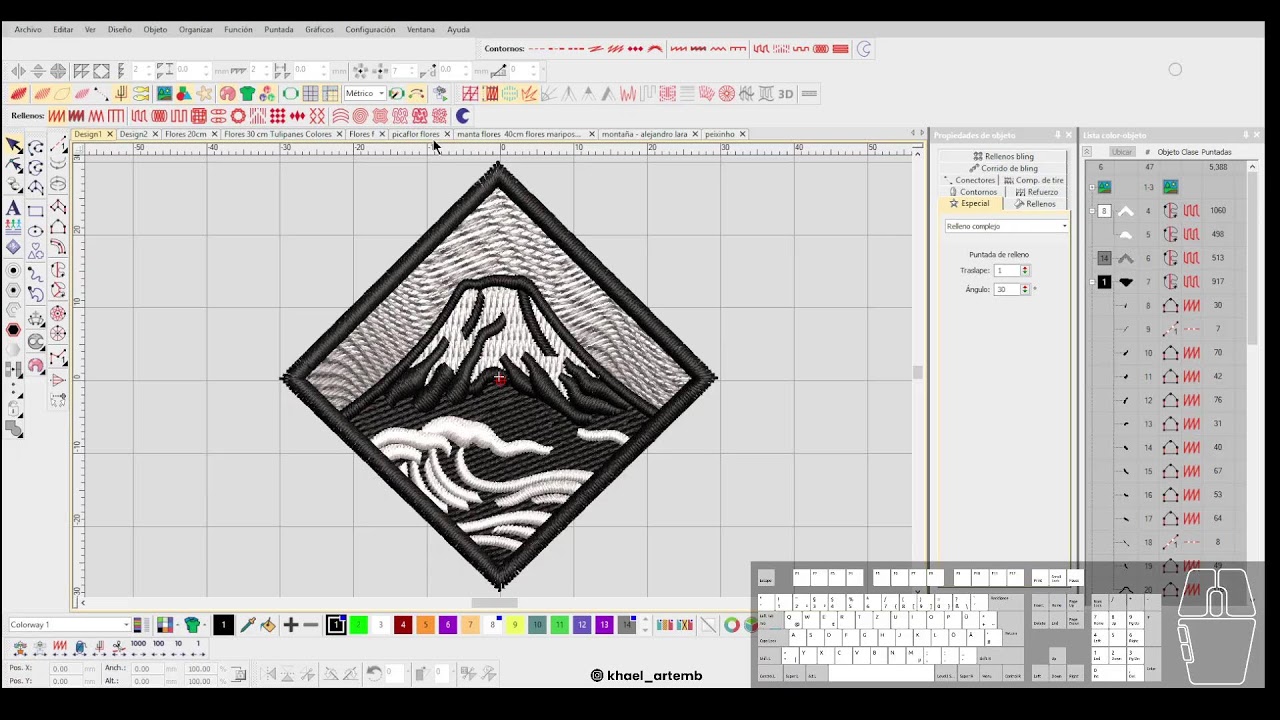Click the 3D icon in the toolbar
This screenshot has height=720, width=1280.
(786, 94)
